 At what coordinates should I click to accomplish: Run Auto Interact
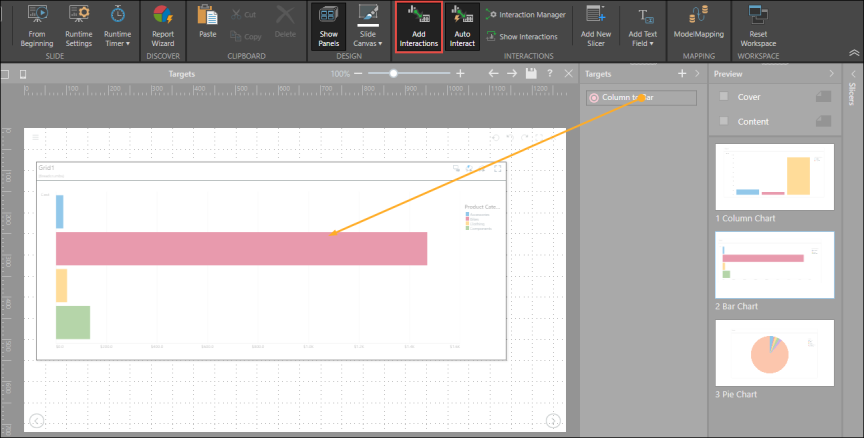(461, 27)
